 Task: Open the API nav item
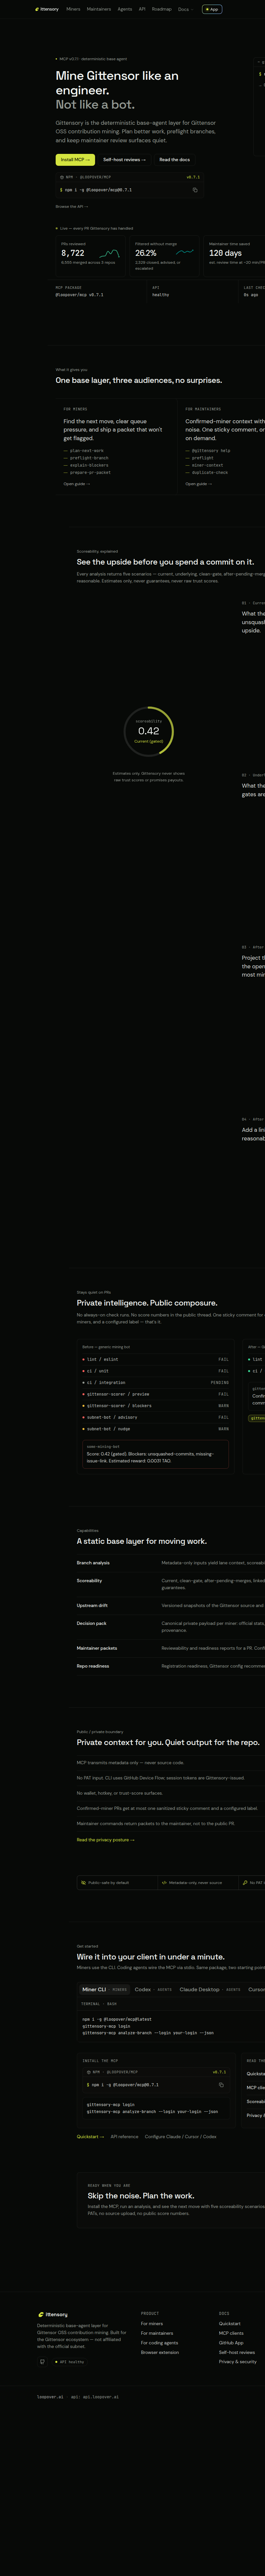[142, 9]
